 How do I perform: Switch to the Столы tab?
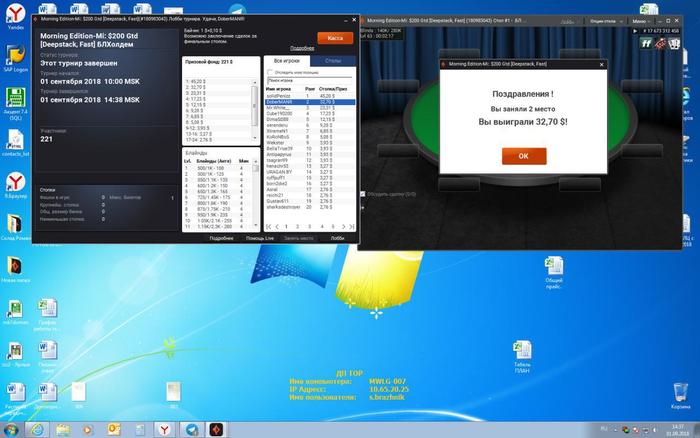click(x=333, y=61)
